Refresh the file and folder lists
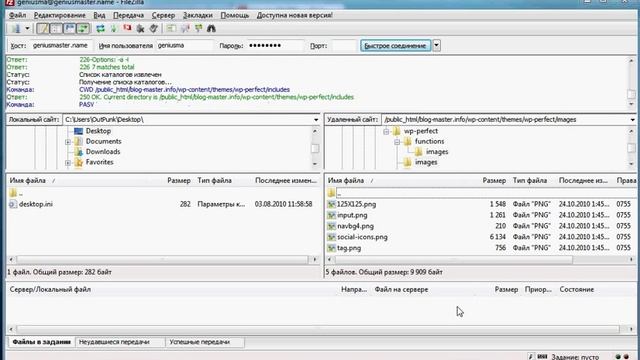Screen dimensions: 640x360 (x=100, y=29)
